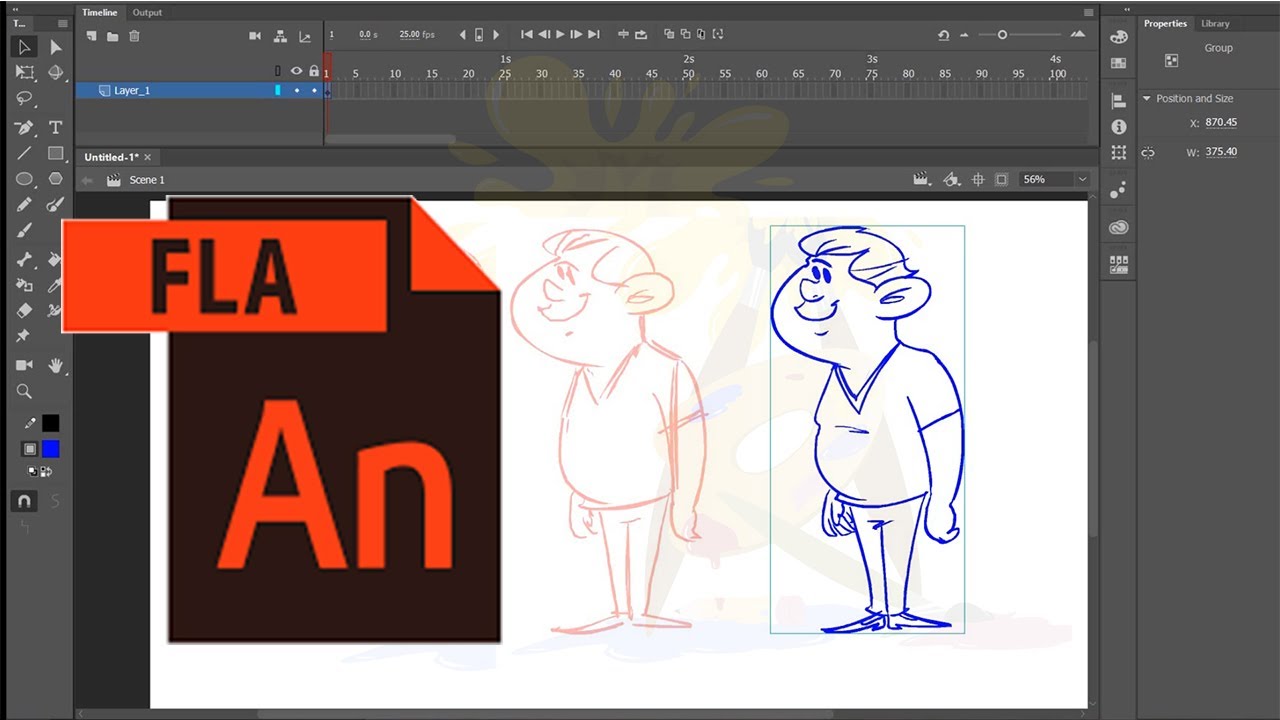
Task: Choose the Text tool
Action: click(x=56, y=128)
